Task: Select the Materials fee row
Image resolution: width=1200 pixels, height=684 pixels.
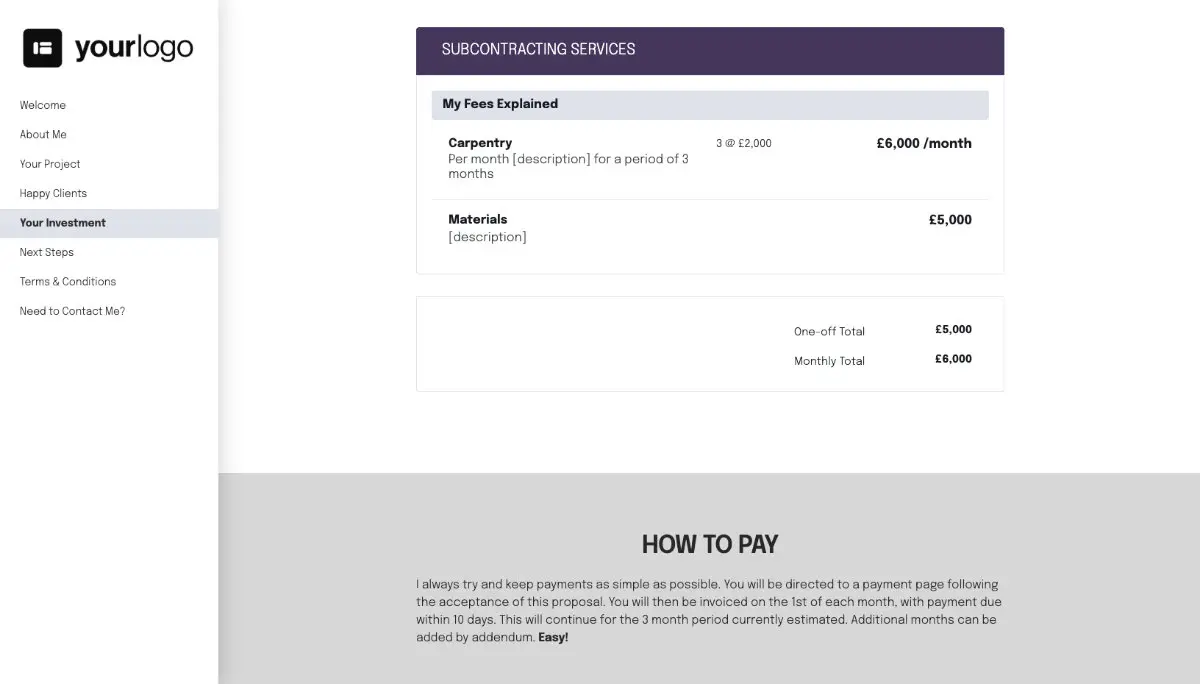Action: tap(477, 219)
